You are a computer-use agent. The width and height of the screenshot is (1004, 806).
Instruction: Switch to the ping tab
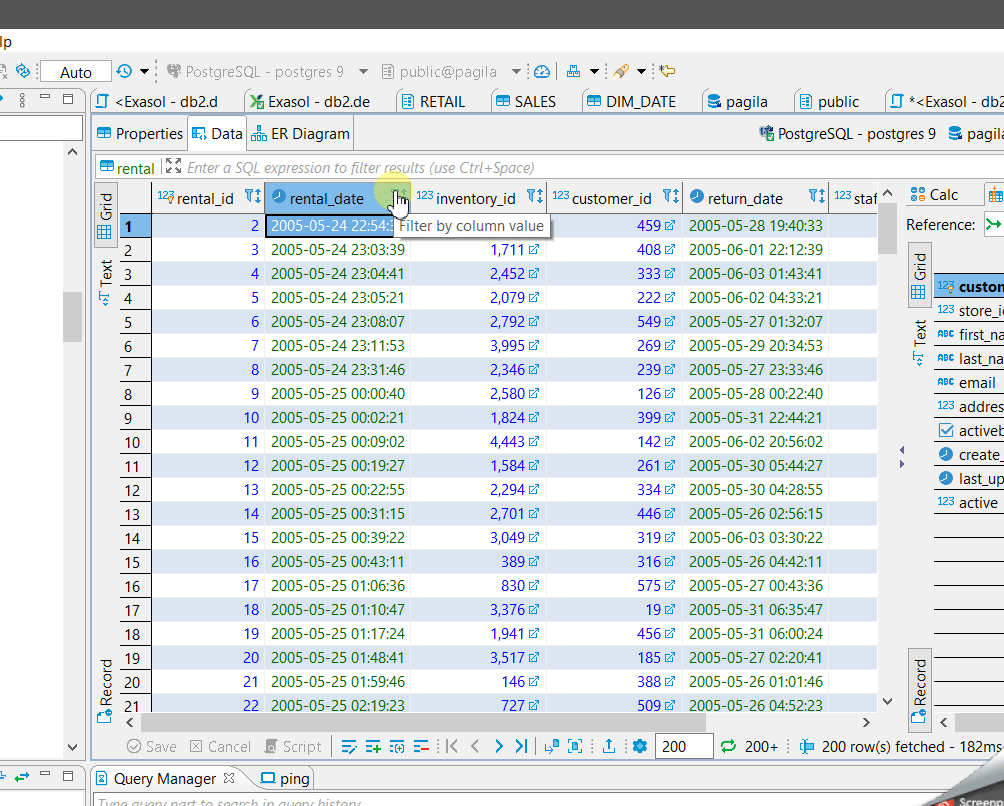(286, 778)
